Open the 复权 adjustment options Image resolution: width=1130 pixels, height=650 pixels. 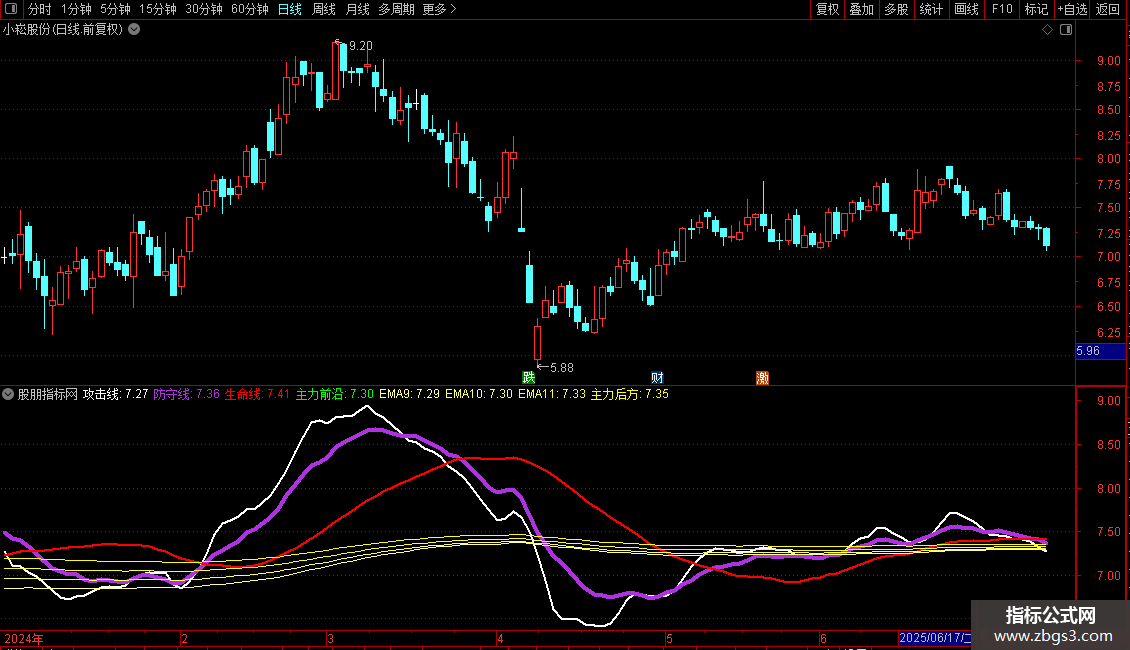827,9
